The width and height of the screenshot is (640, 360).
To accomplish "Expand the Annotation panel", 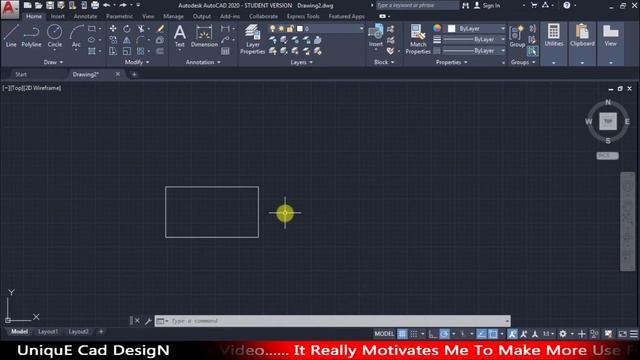I will pos(203,62).
